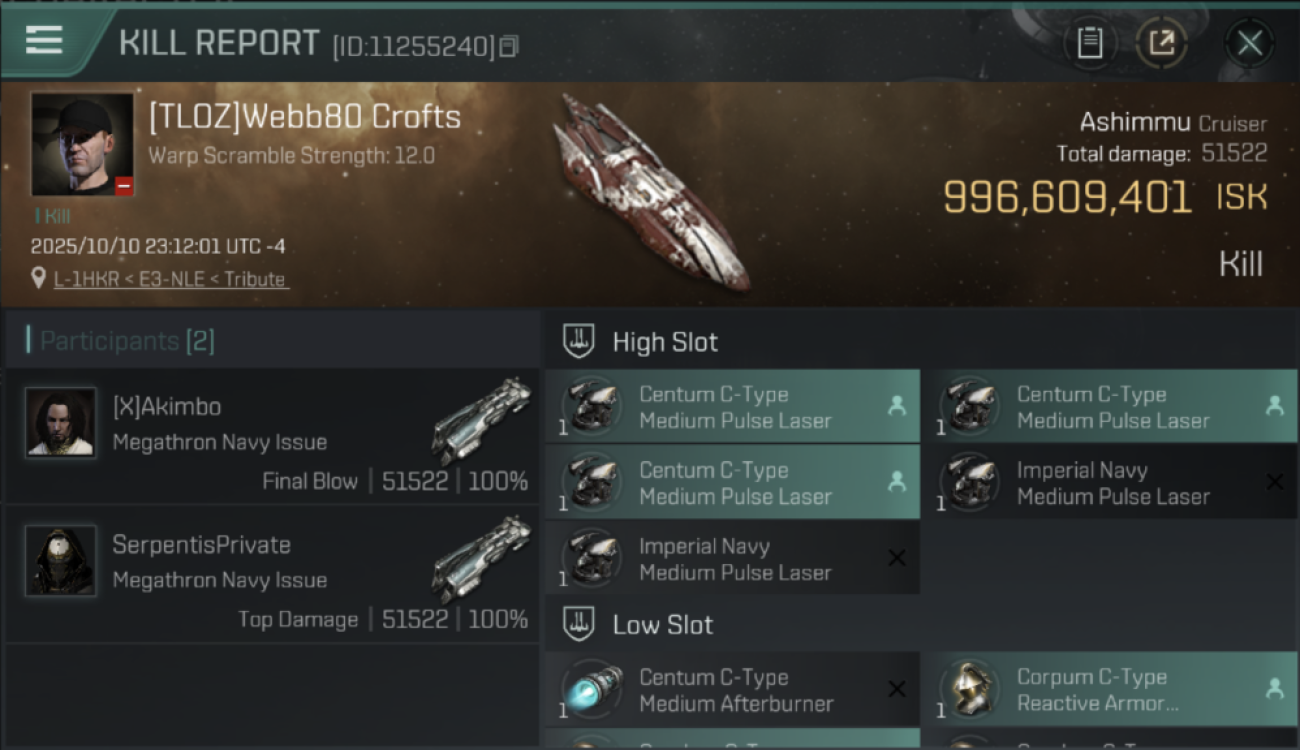The width and height of the screenshot is (1300, 750).
Task: Select the Participants tab
Action: [x=126, y=341]
